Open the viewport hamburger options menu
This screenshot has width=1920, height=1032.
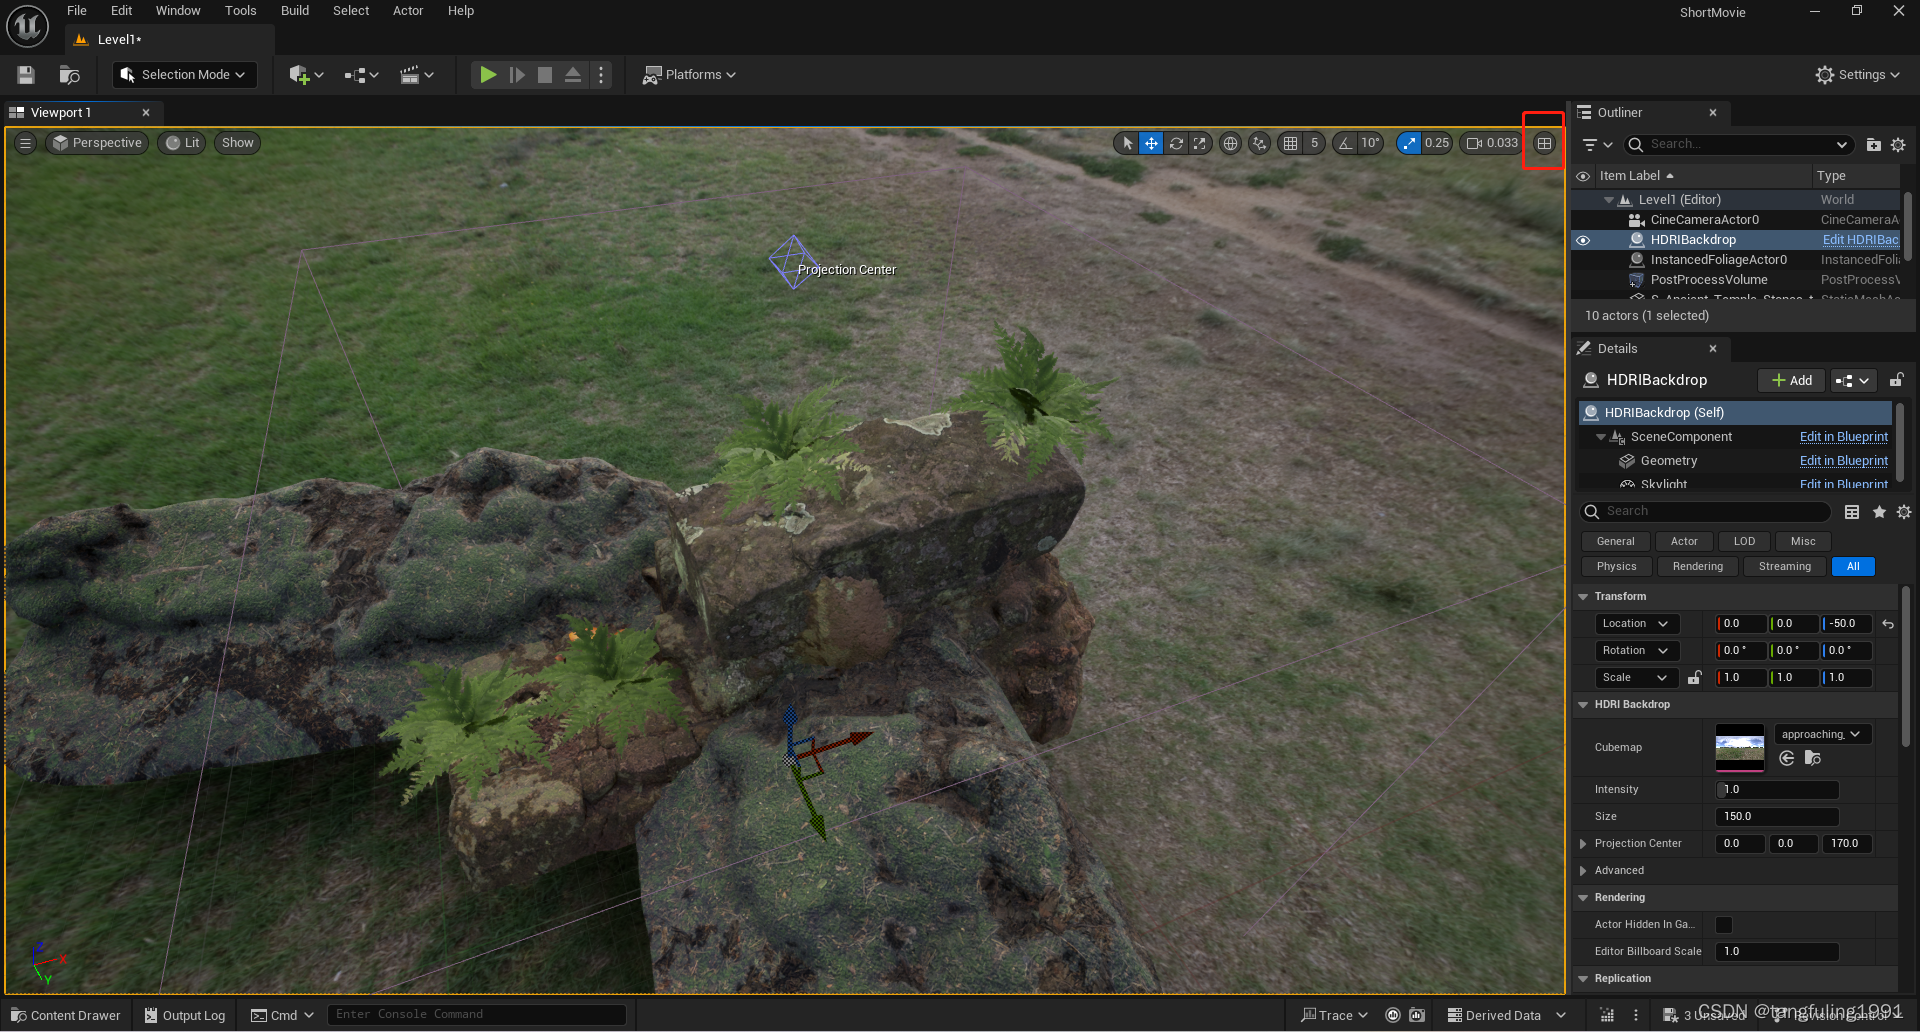pos(26,143)
